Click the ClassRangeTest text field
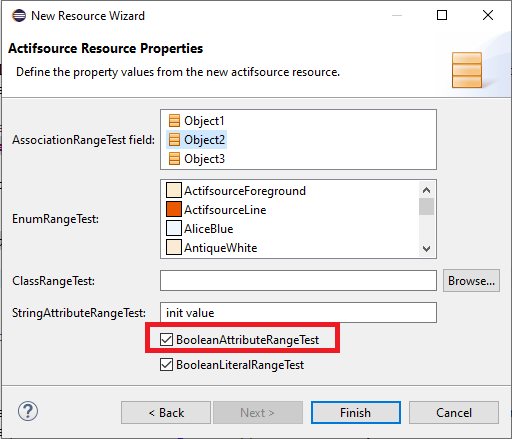The height and width of the screenshot is (439, 512). (x=298, y=281)
